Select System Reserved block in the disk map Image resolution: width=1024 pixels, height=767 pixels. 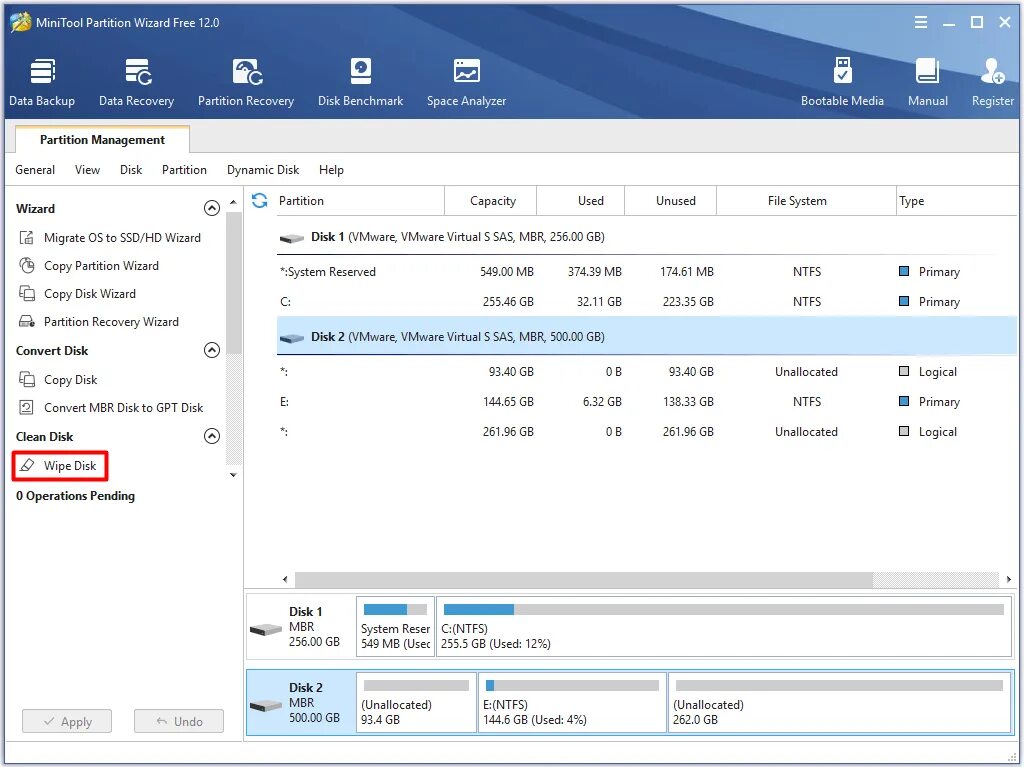click(396, 627)
